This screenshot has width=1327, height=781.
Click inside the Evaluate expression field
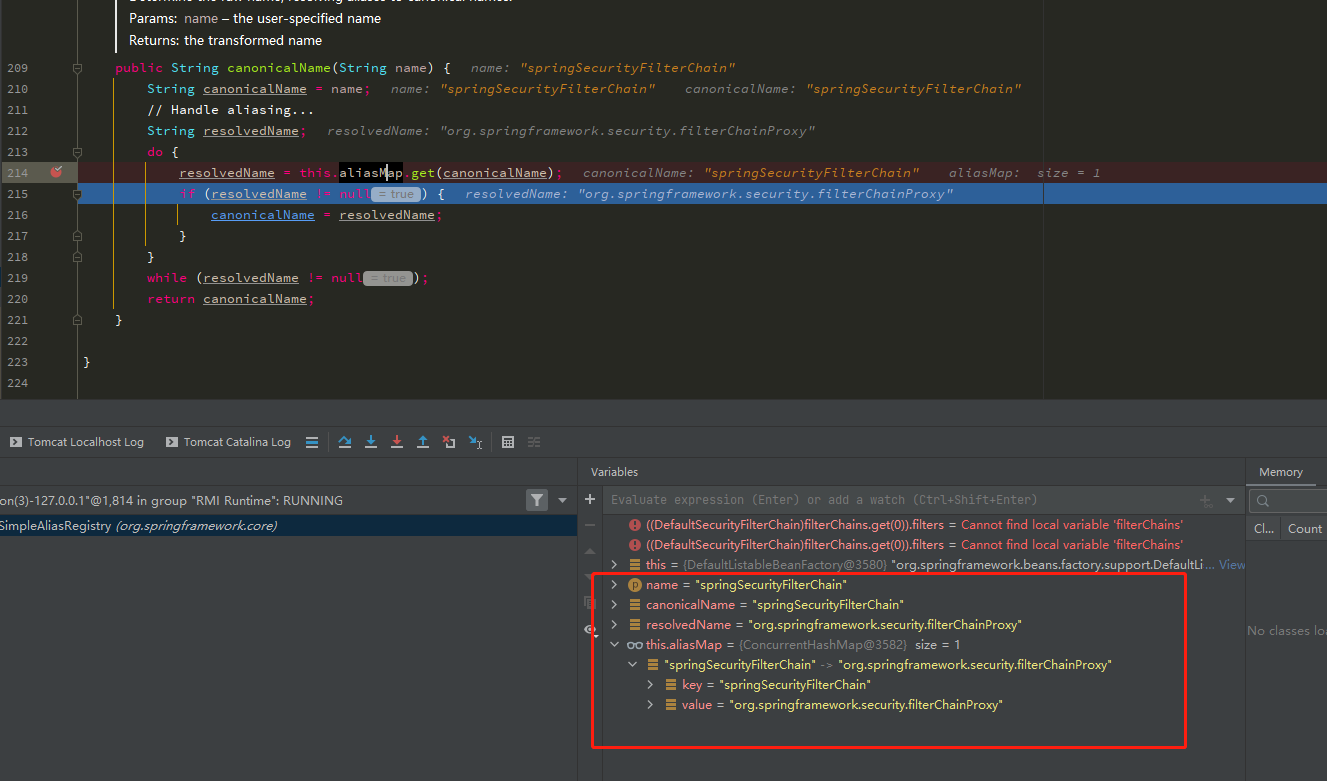click(900, 500)
